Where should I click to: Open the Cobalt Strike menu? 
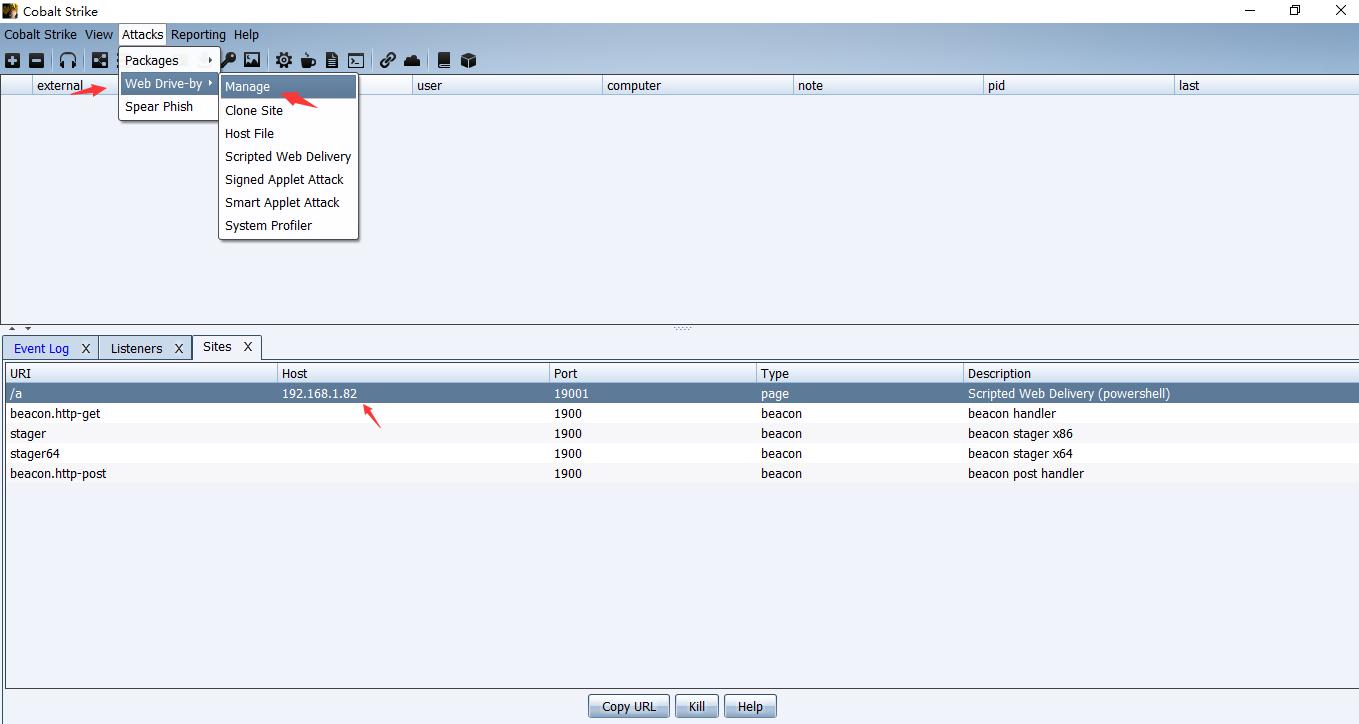(x=40, y=34)
